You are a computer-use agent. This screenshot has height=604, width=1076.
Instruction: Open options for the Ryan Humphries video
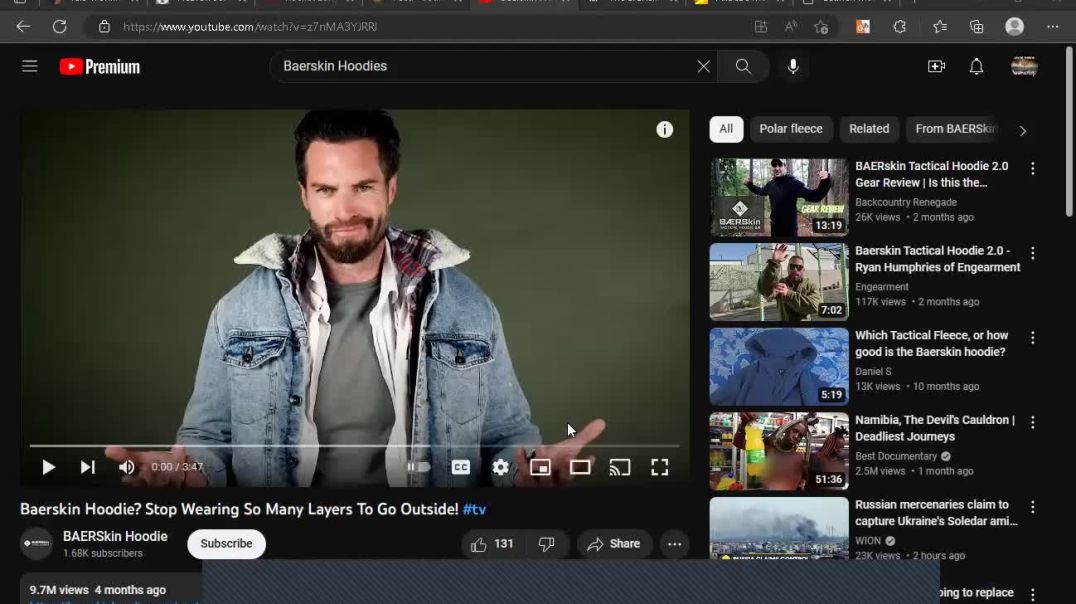pyautogui.click(x=1033, y=253)
